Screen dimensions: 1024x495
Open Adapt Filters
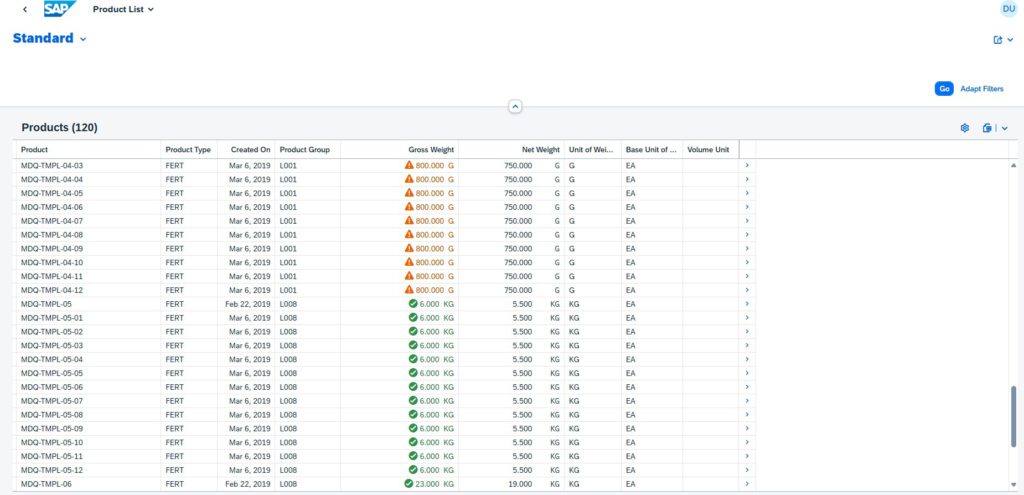tap(981, 89)
